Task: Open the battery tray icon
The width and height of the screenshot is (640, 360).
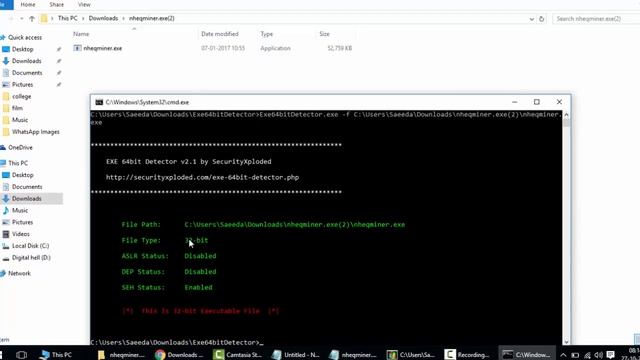Action: 575,355
